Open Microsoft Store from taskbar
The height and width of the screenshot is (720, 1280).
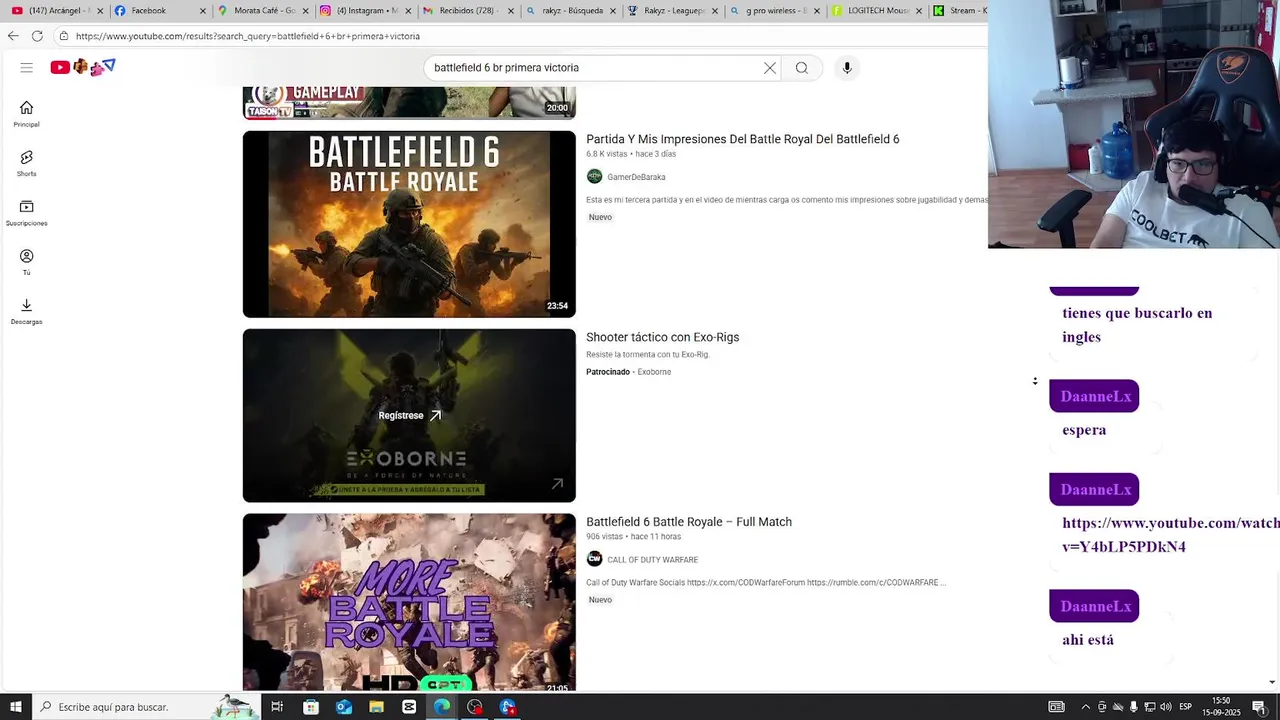(311, 707)
